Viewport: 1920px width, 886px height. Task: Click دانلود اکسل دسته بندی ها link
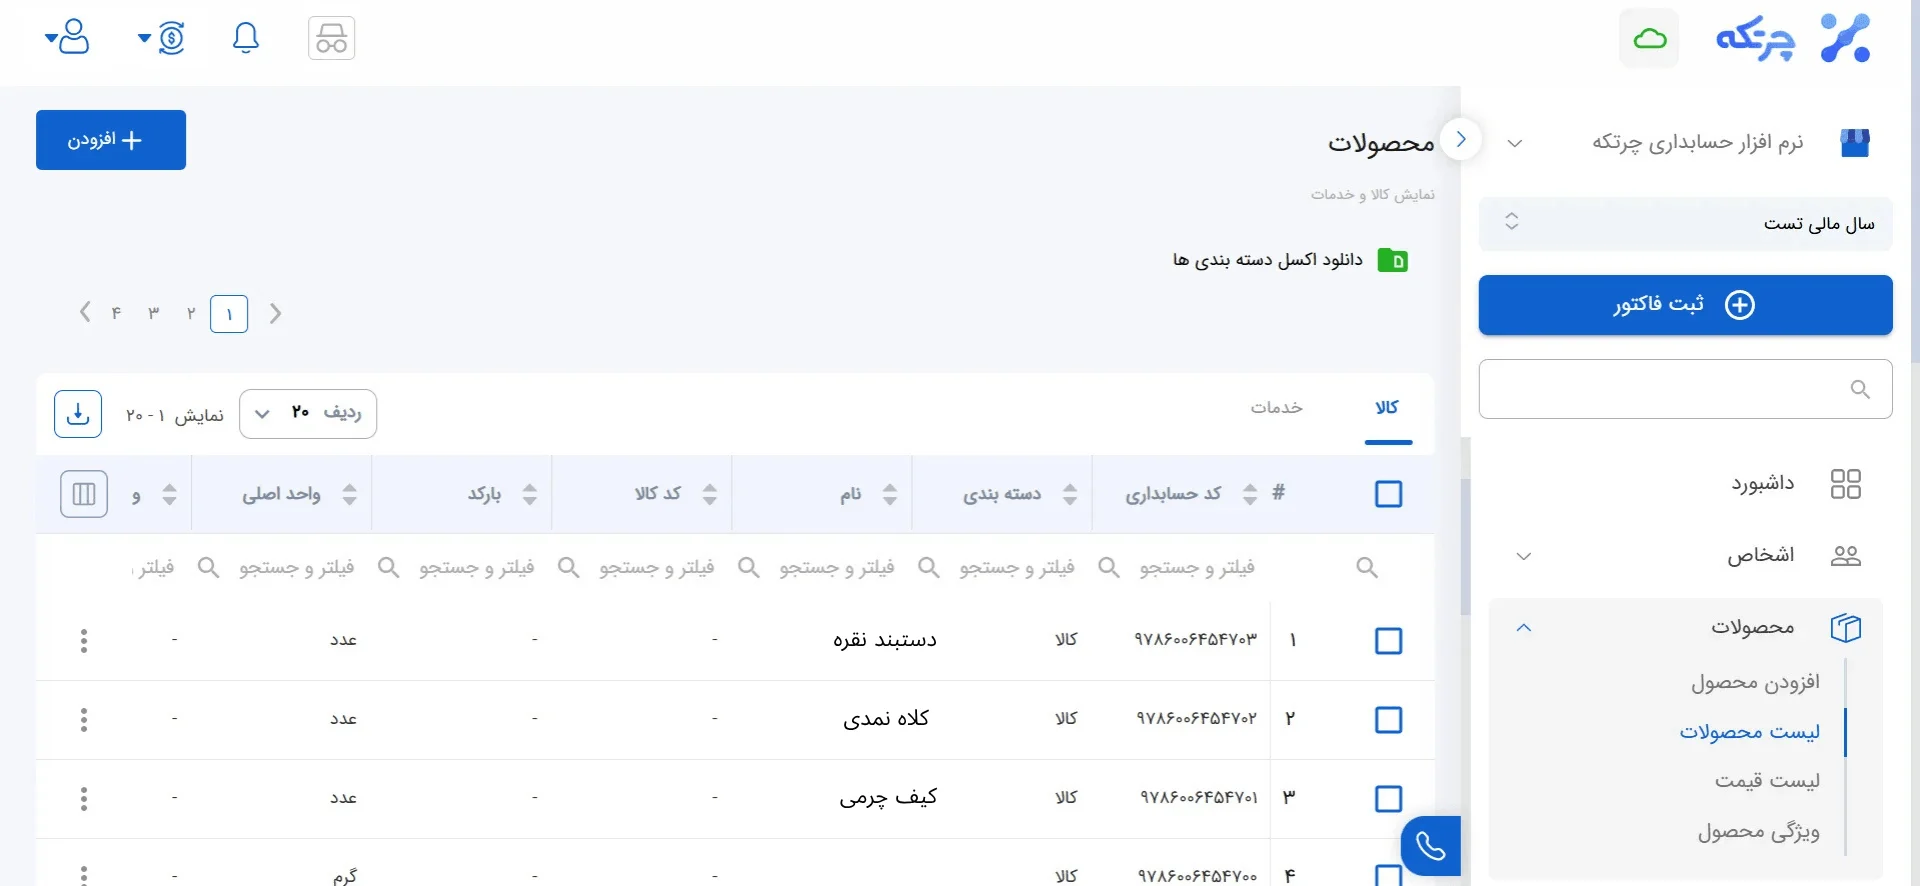click(1267, 260)
